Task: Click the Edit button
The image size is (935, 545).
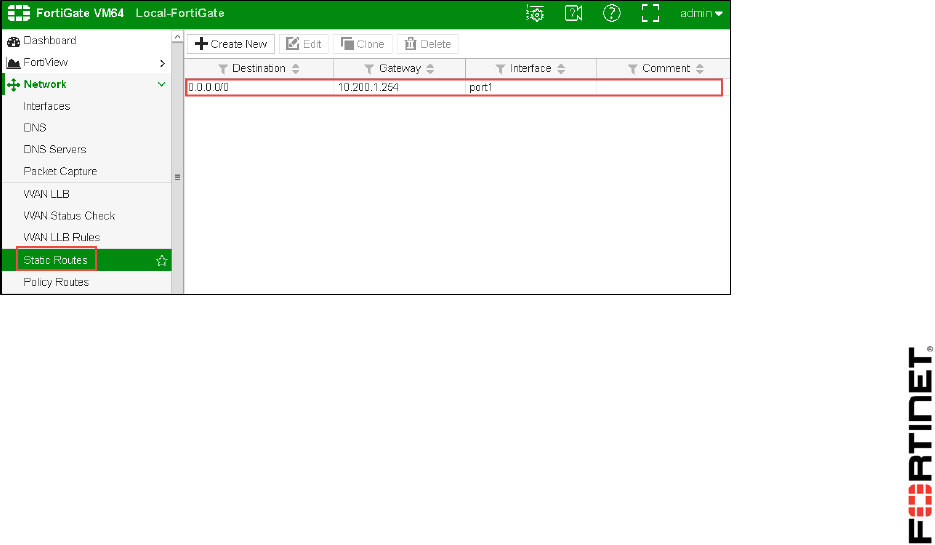Action: 304,44
